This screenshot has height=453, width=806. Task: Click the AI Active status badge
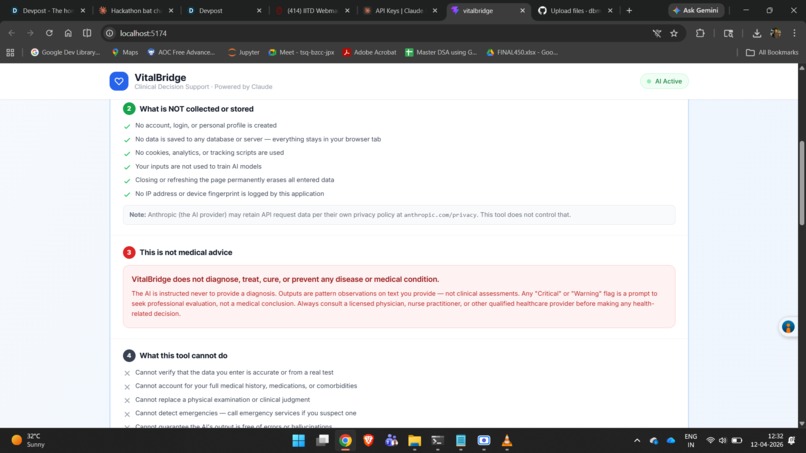664,81
